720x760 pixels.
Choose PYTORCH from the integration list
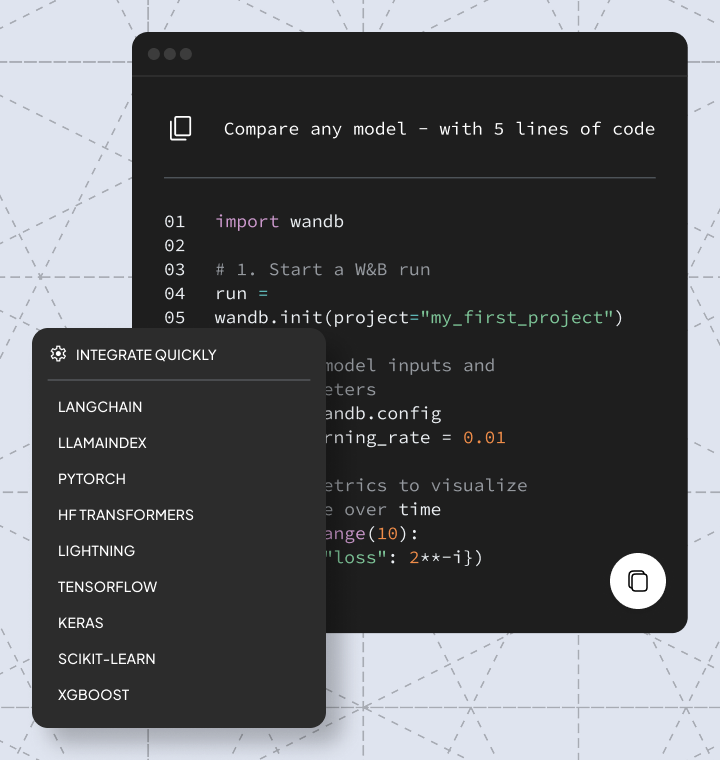[x=92, y=479]
